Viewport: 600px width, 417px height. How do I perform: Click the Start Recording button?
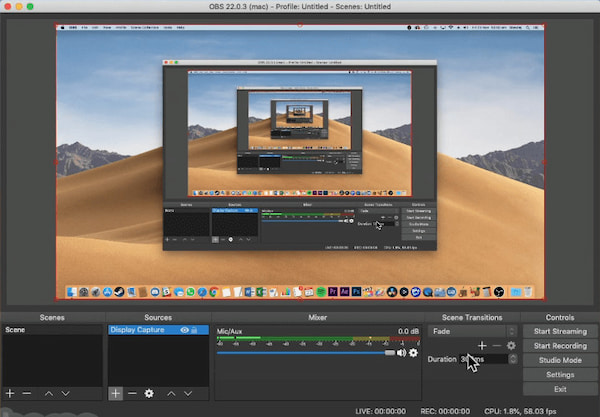coord(559,345)
